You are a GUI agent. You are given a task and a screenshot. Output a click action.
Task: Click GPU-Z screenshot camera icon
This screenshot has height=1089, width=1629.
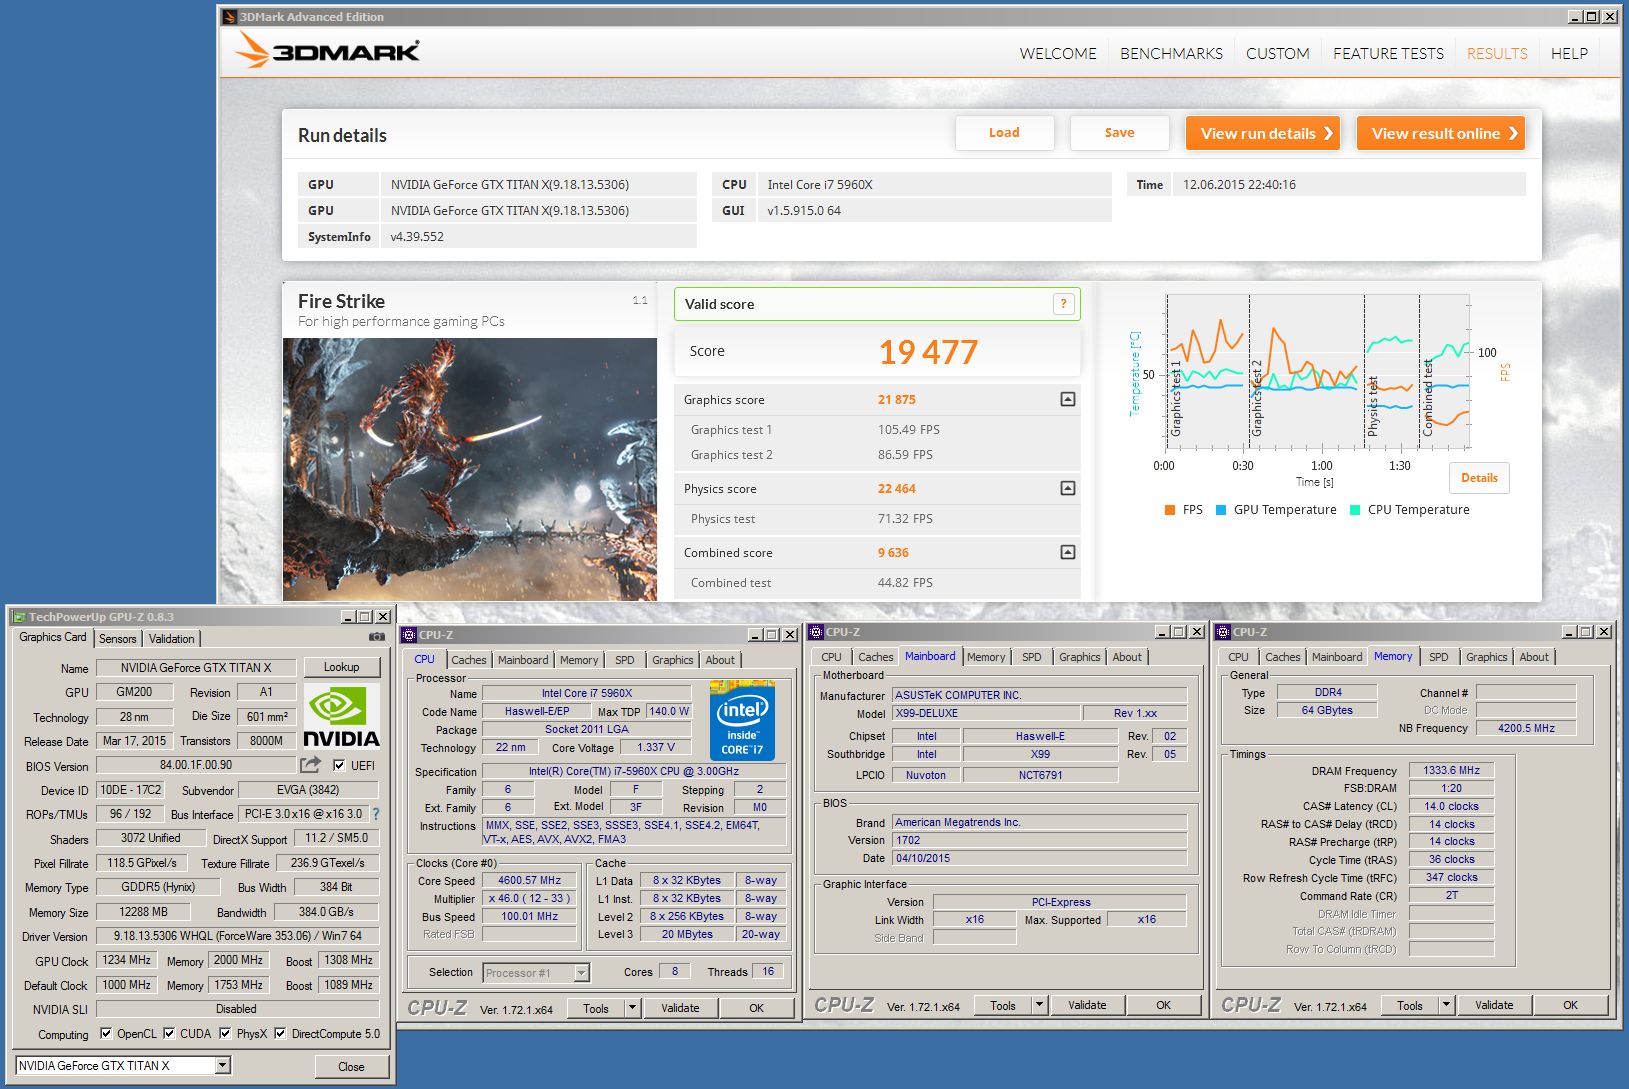tap(376, 637)
